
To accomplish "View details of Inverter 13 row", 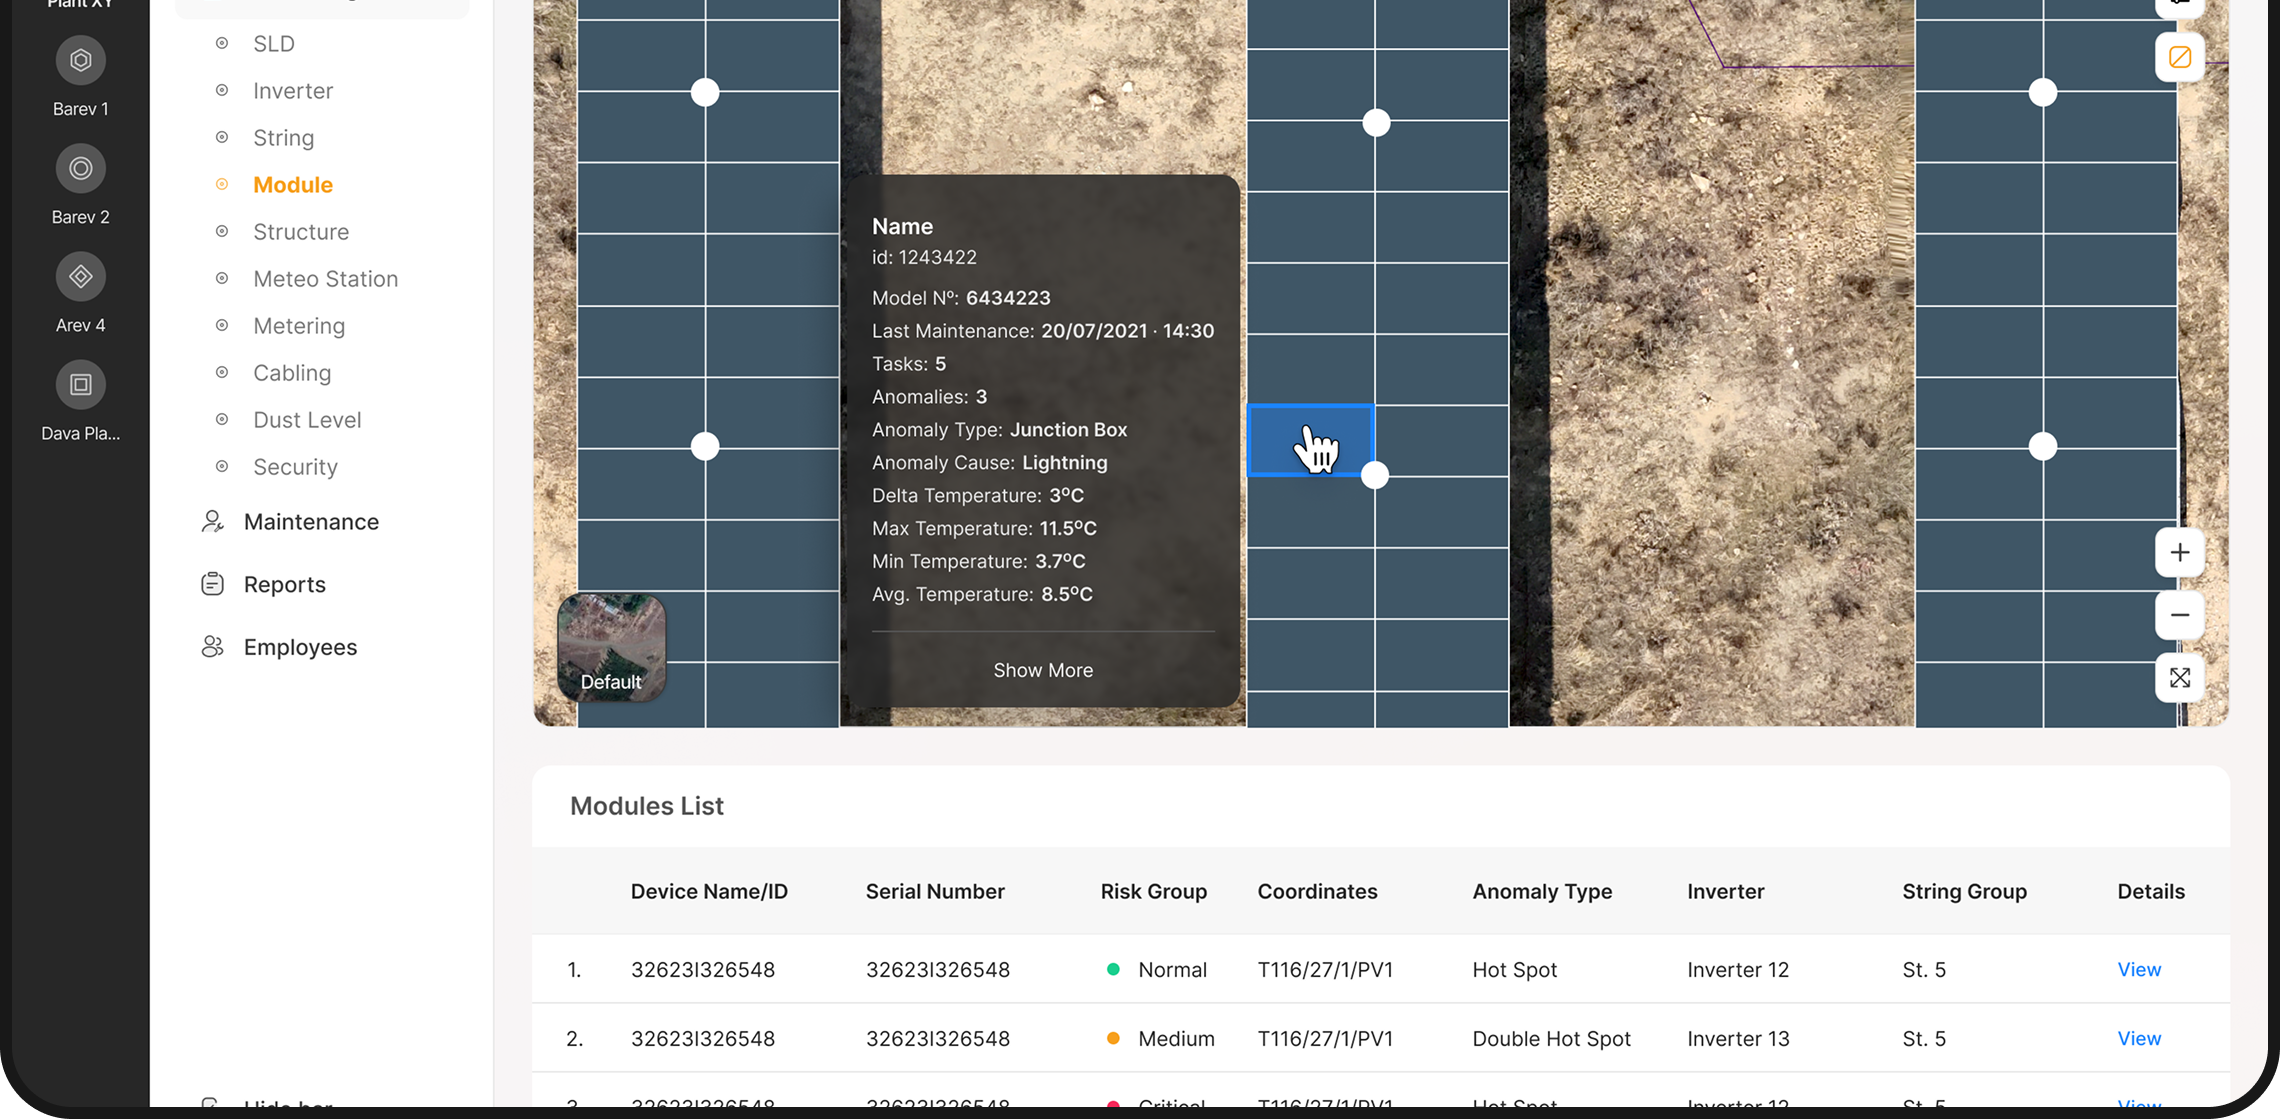I will [2138, 1039].
